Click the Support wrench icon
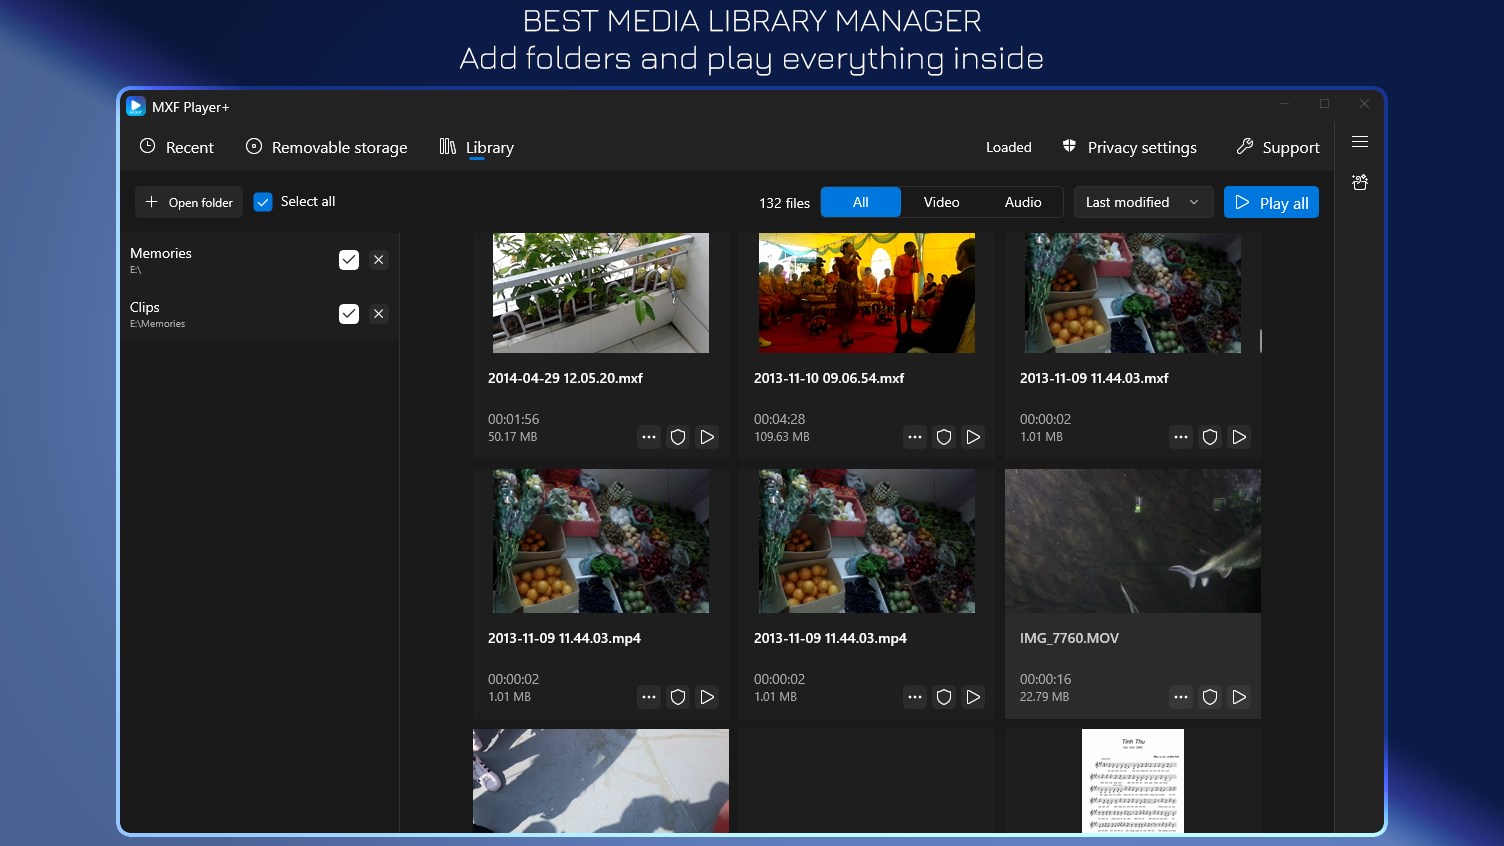This screenshot has width=1504, height=846. point(1244,146)
